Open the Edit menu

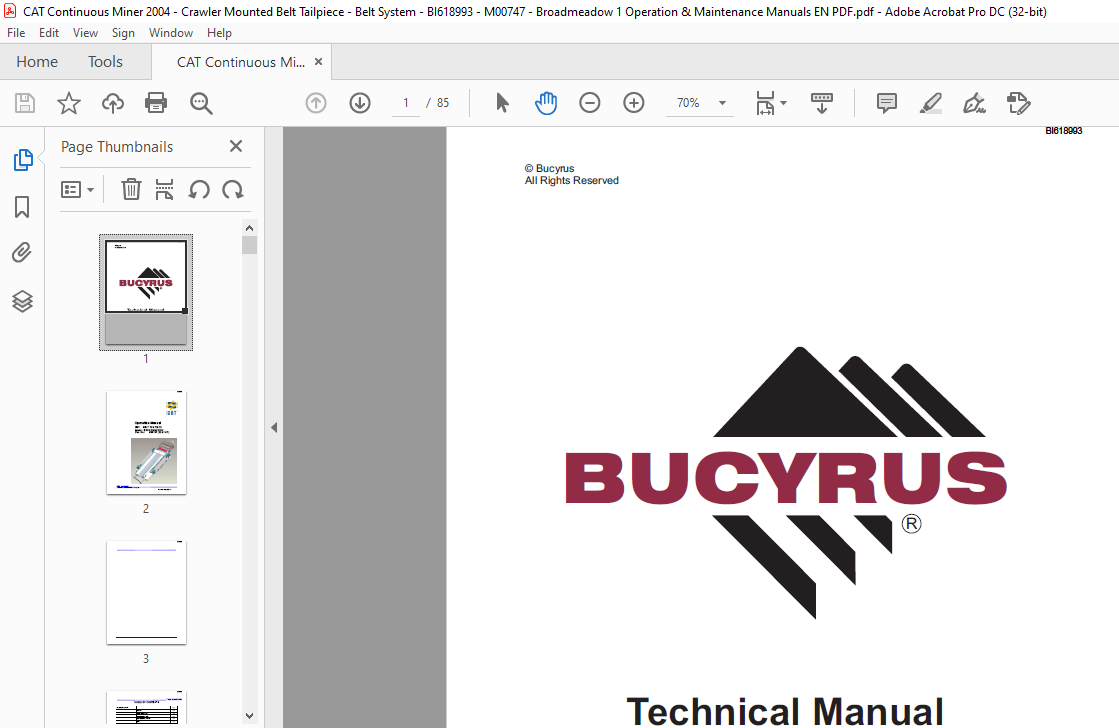click(x=49, y=33)
